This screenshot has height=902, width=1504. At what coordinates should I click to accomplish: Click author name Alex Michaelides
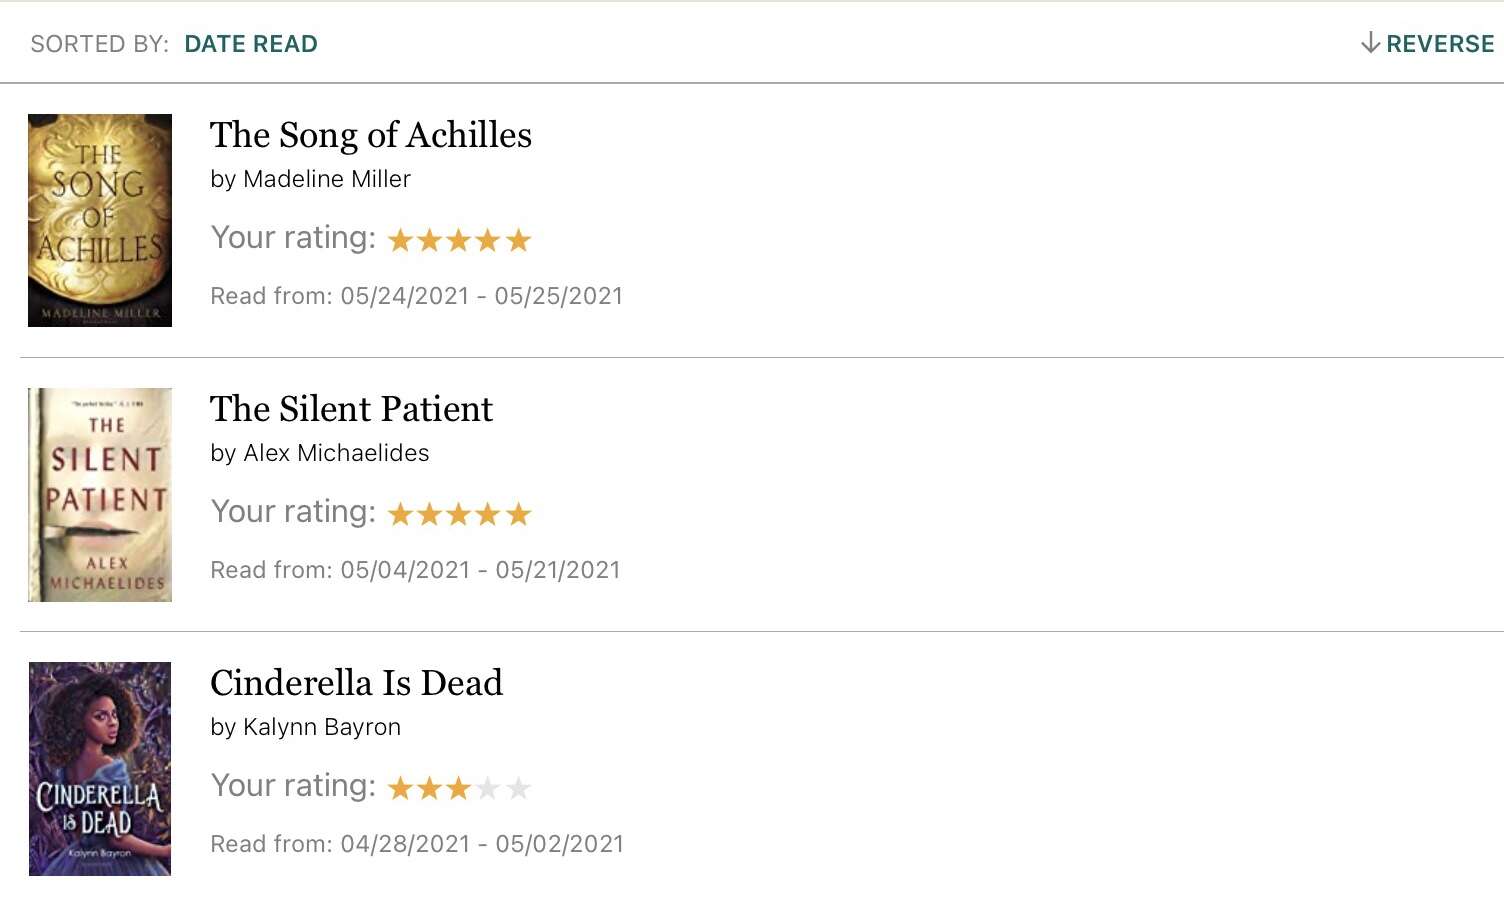click(x=336, y=453)
